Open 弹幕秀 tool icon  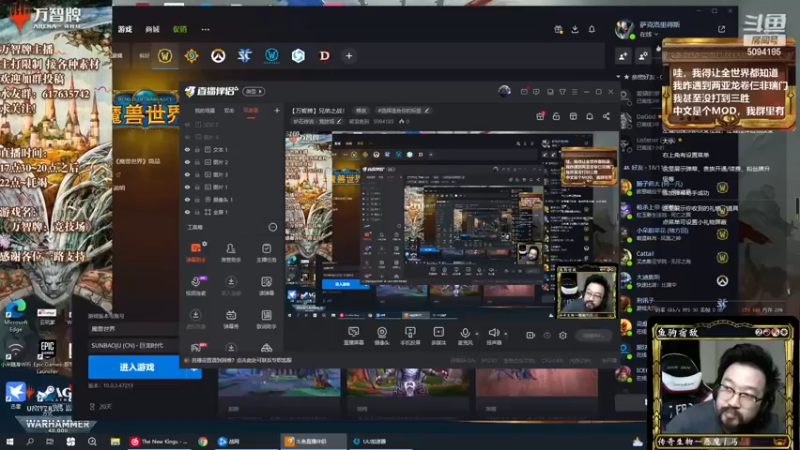coord(231,319)
